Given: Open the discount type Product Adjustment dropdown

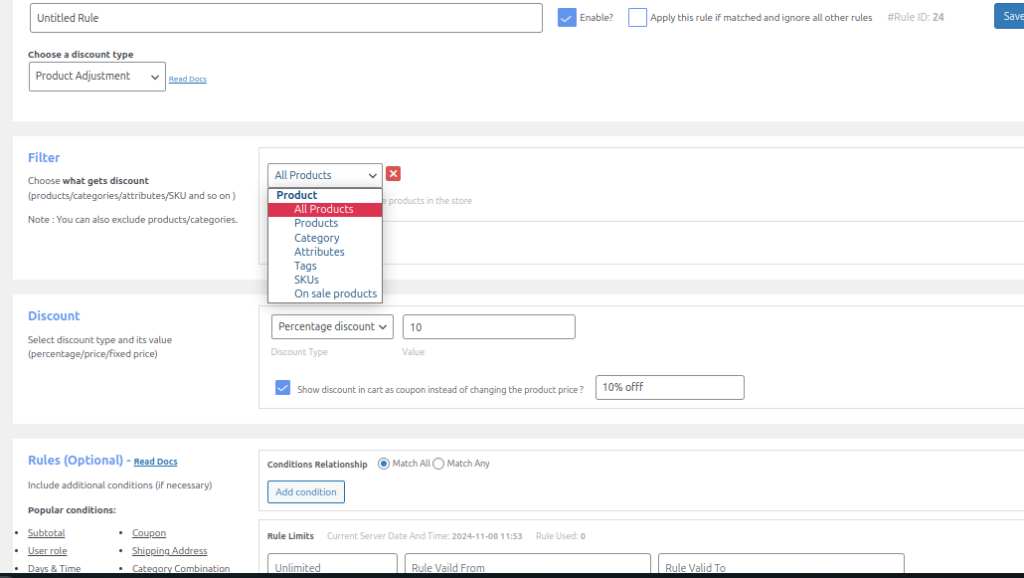Looking at the screenshot, I should [x=97, y=76].
